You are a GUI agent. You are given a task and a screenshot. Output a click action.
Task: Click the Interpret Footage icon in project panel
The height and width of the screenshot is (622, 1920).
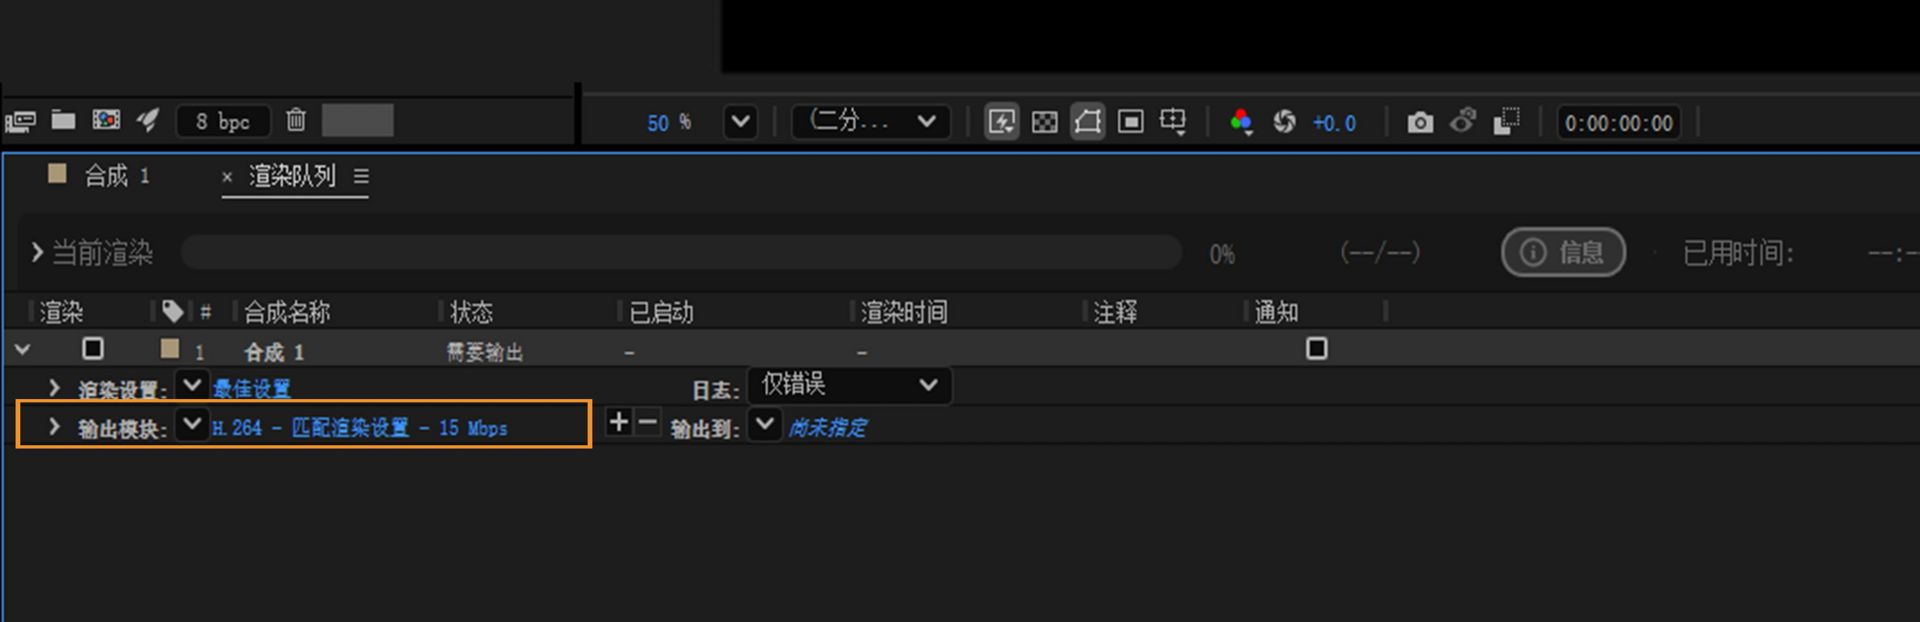(x=21, y=122)
